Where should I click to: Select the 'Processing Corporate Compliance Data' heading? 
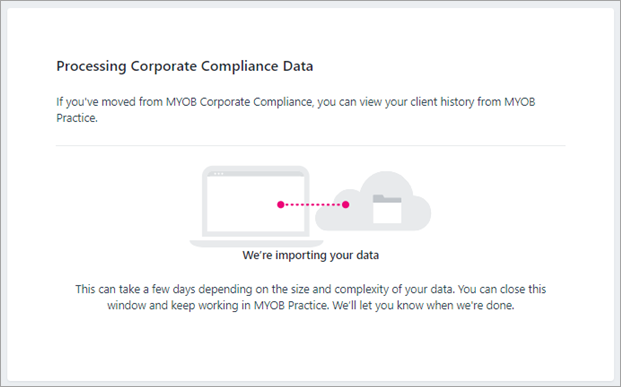[x=185, y=66]
